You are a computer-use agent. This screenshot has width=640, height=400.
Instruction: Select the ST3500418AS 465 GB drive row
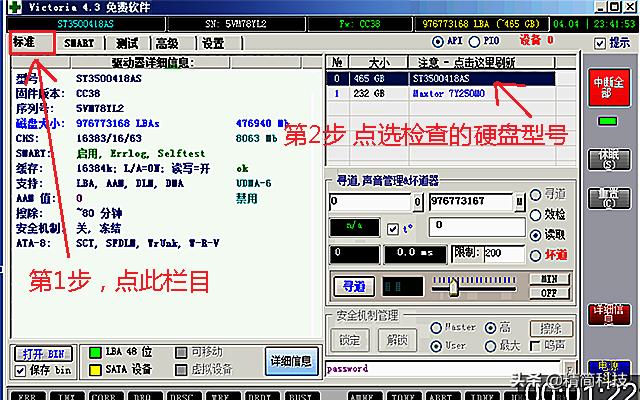coord(441,78)
